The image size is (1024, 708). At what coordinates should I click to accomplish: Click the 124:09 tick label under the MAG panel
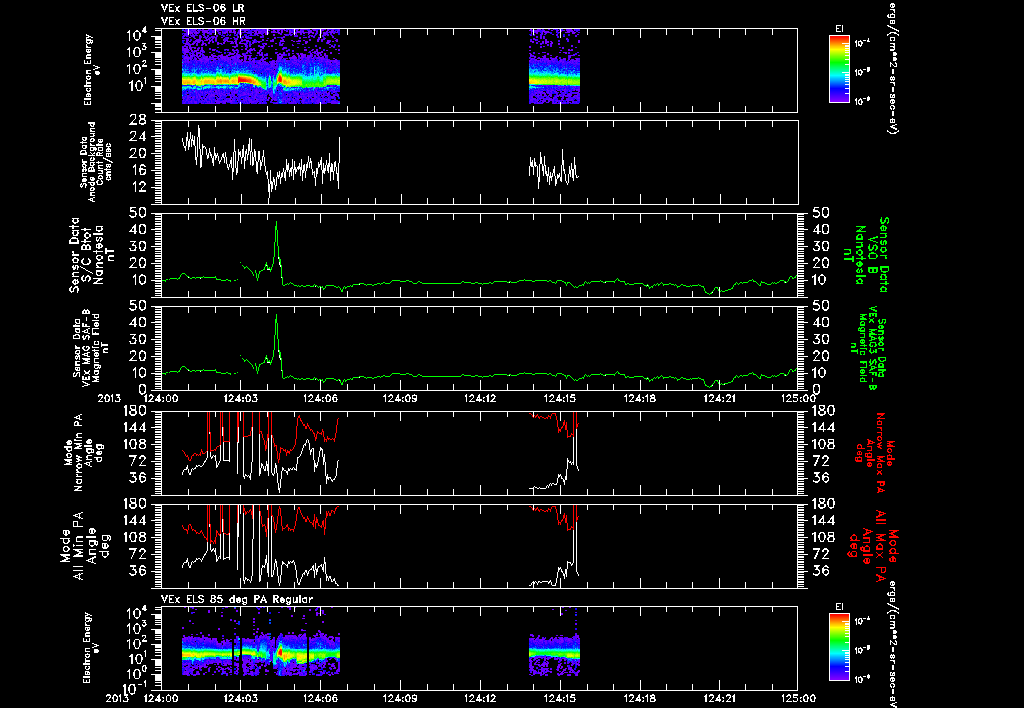coord(400,398)
